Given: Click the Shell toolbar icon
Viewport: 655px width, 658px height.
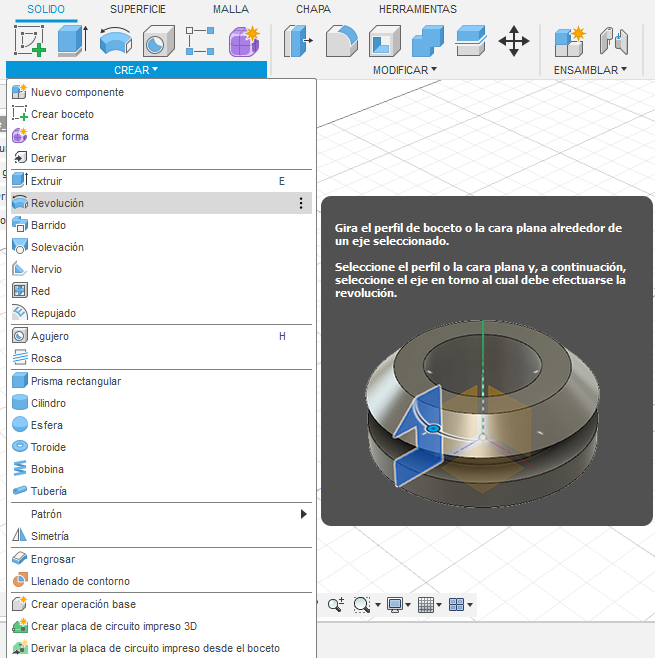Looking at the screenshot, I should [x=385, y=41].
